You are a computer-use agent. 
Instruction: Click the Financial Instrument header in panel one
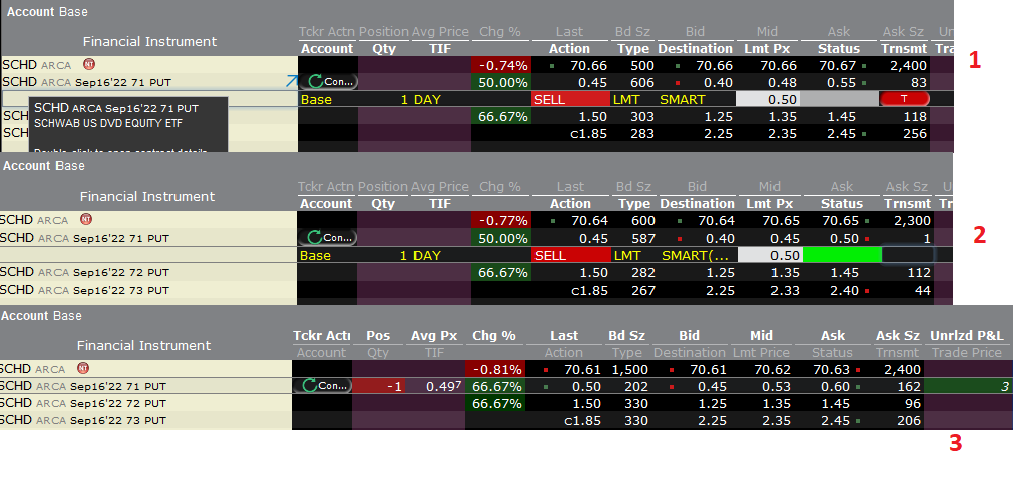click(x=149, y=41)
